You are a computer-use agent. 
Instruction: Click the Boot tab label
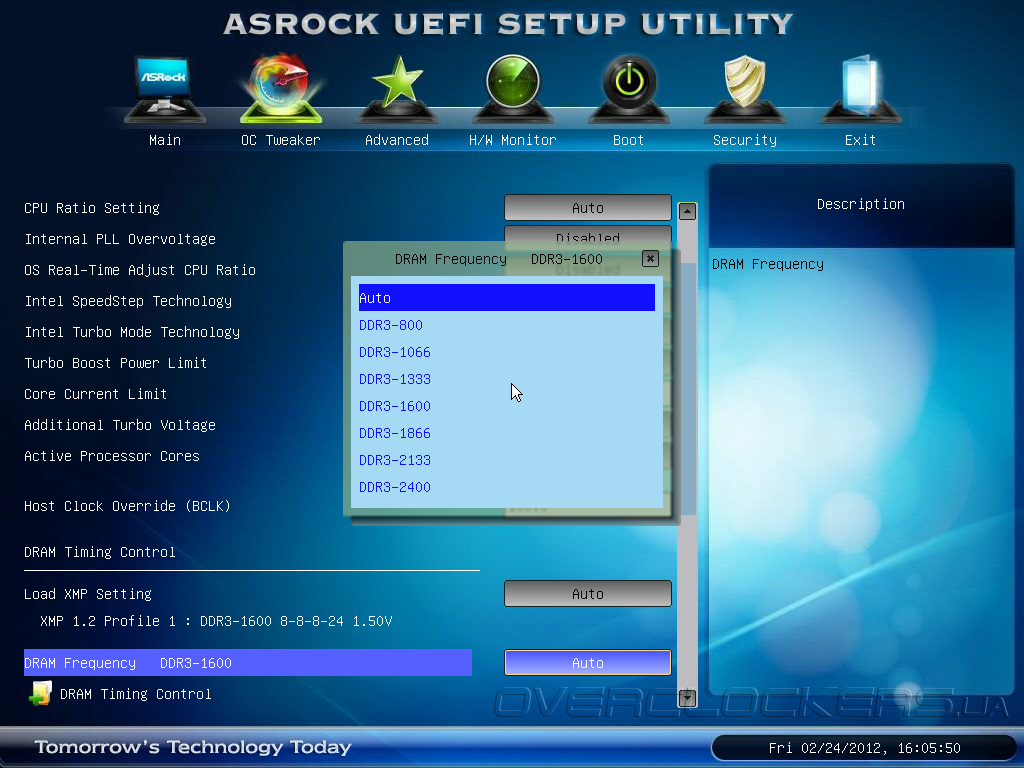(x=628, y=140)
